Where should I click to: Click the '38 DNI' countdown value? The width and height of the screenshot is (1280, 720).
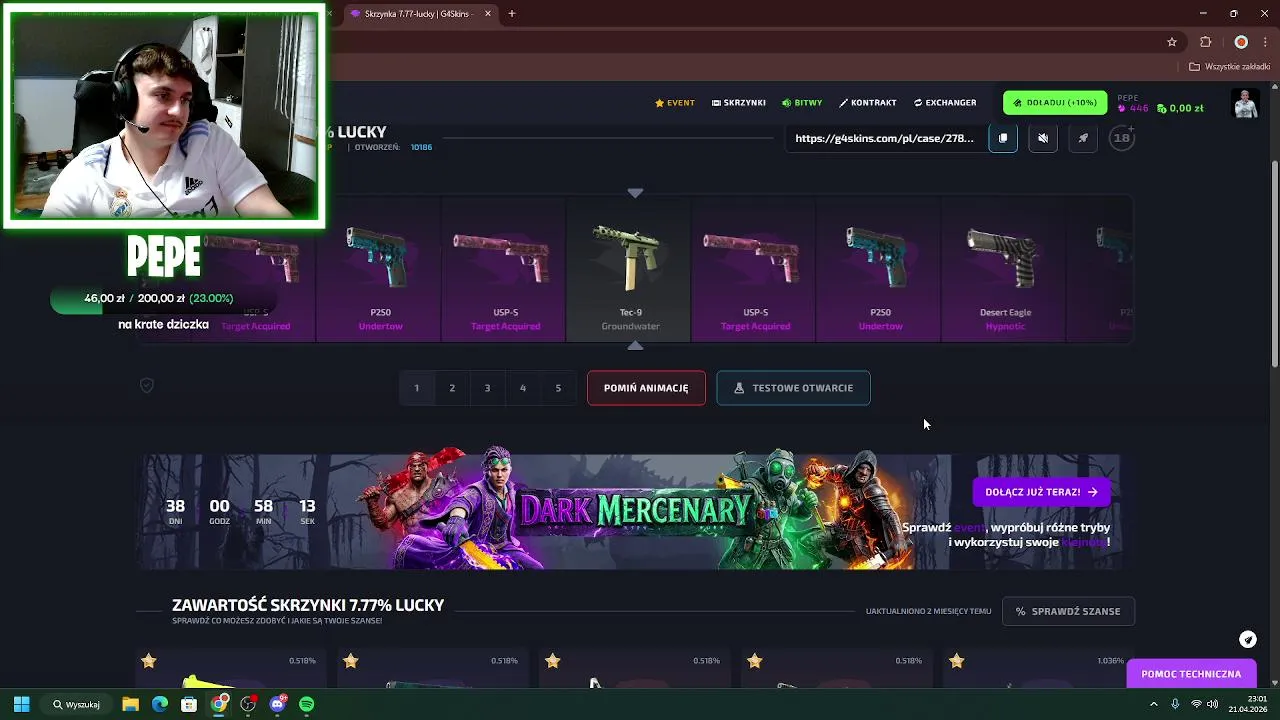(175, 511)
